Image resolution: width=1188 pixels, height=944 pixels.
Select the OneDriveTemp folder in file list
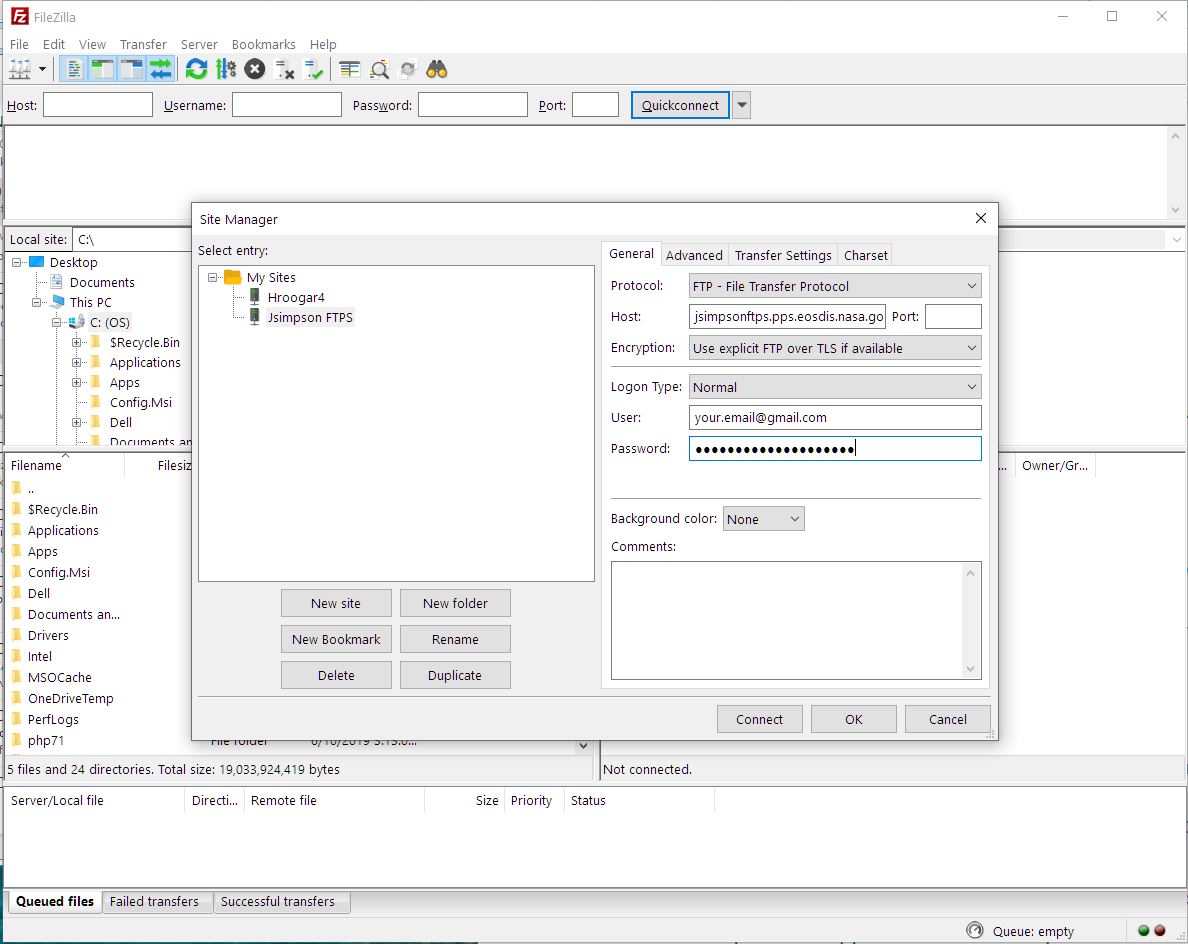pyautogui.click(x=70, y=699)
